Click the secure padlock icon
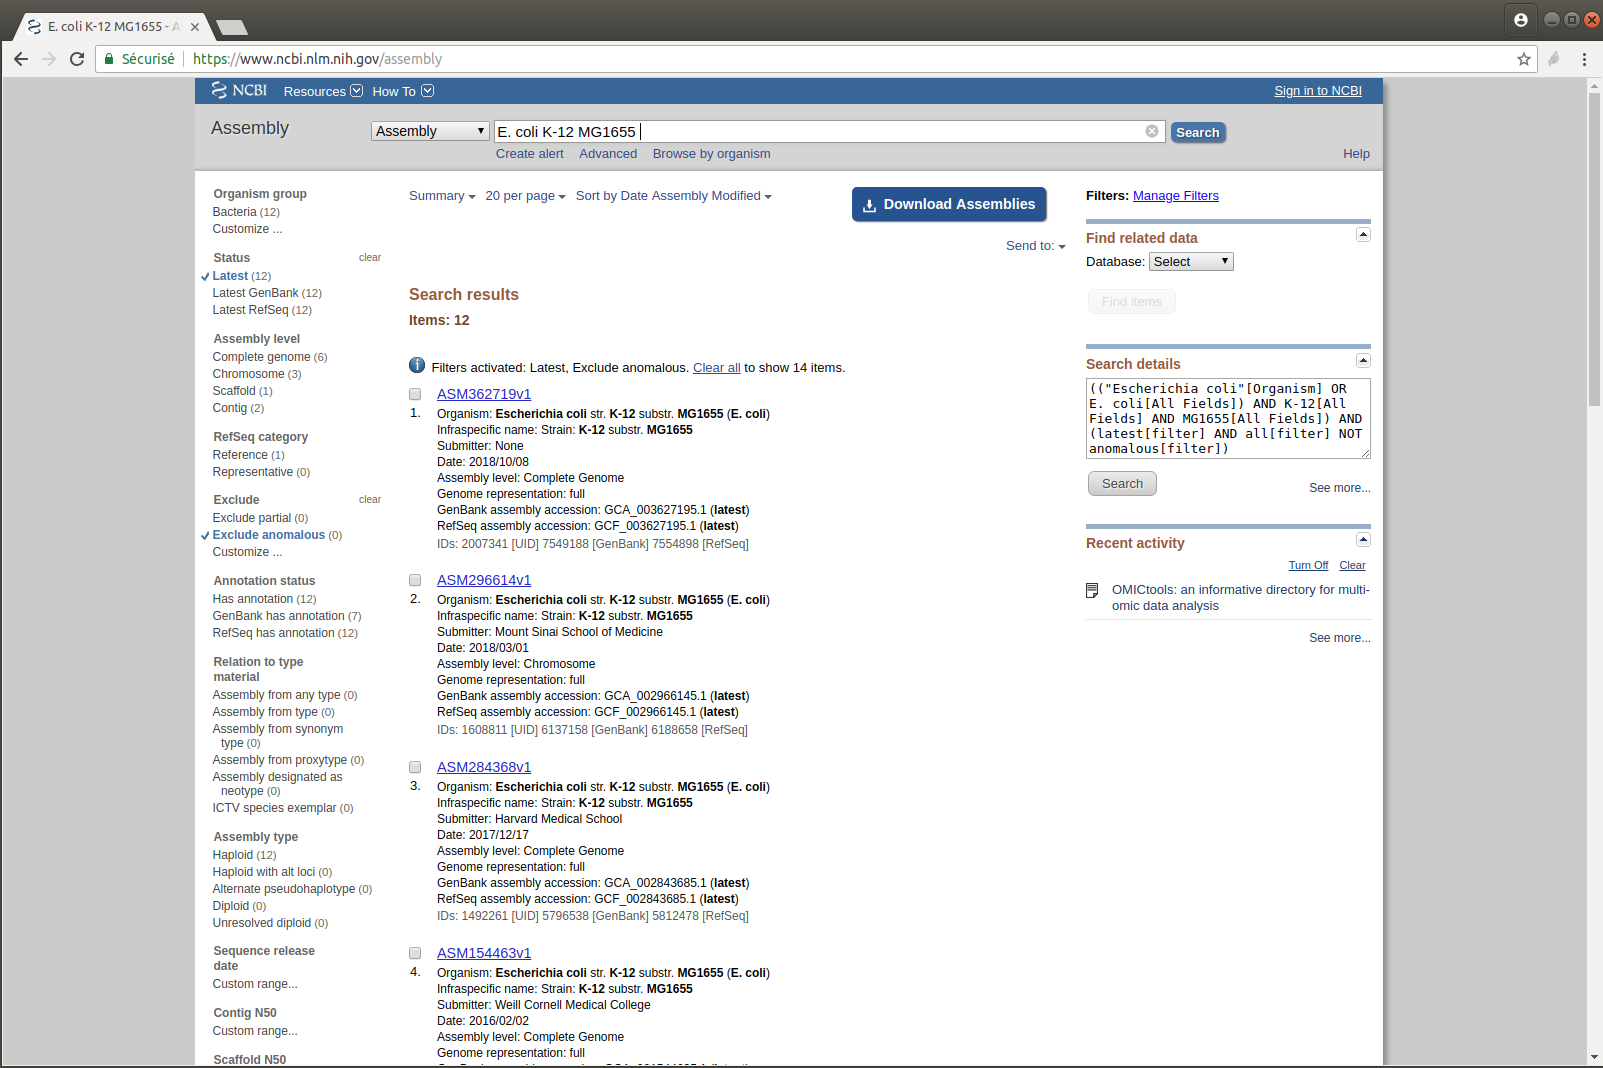 109,59
